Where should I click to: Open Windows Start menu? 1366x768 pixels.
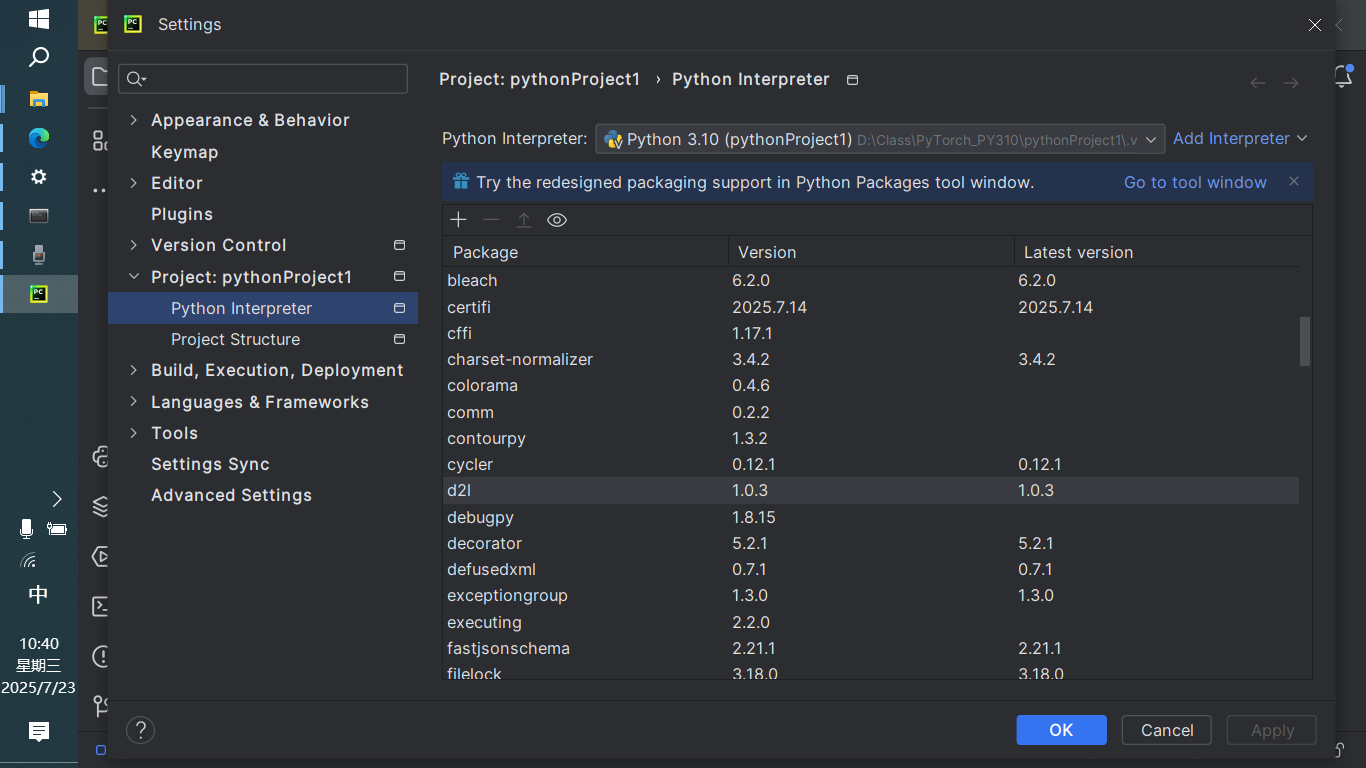pyautogui.click(x=39, y=18)
